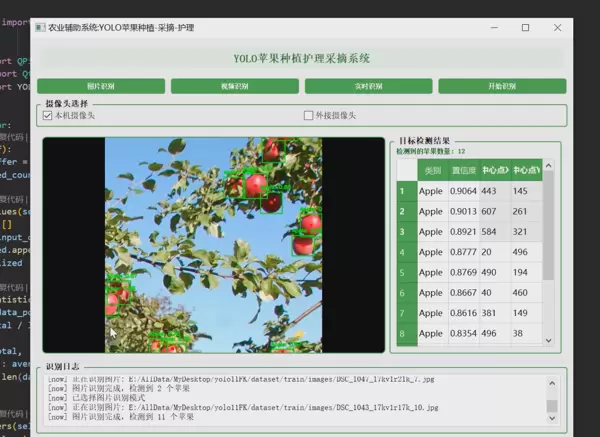600x437 pixels.
Task: Select the 置信度 confidence column header
Action: [x=463, y=170]
